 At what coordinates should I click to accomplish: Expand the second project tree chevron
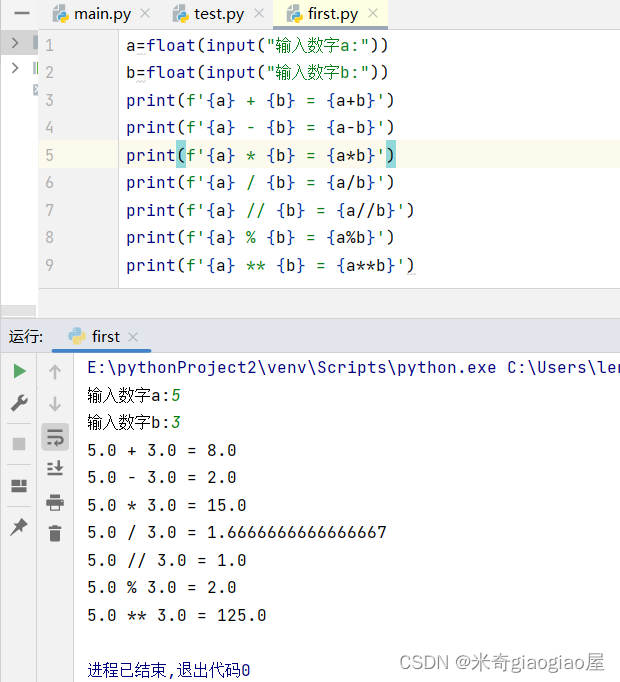tap(15, 68)
